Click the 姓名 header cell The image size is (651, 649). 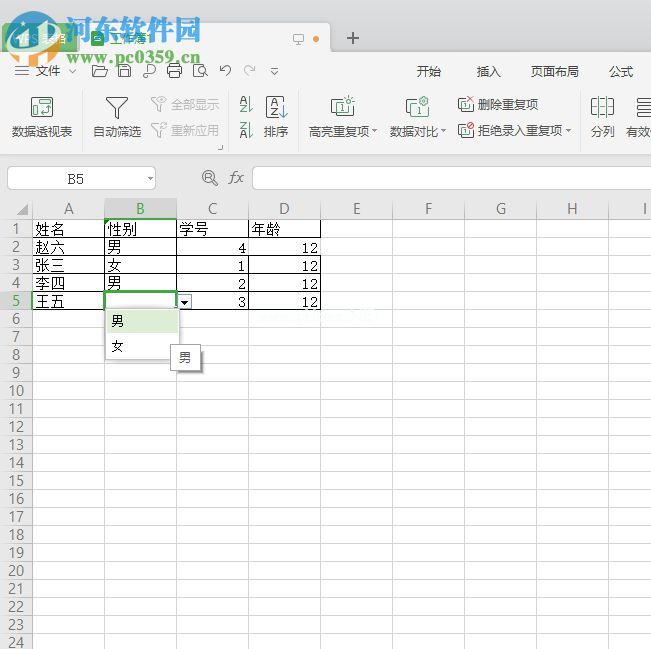[69, 228]
